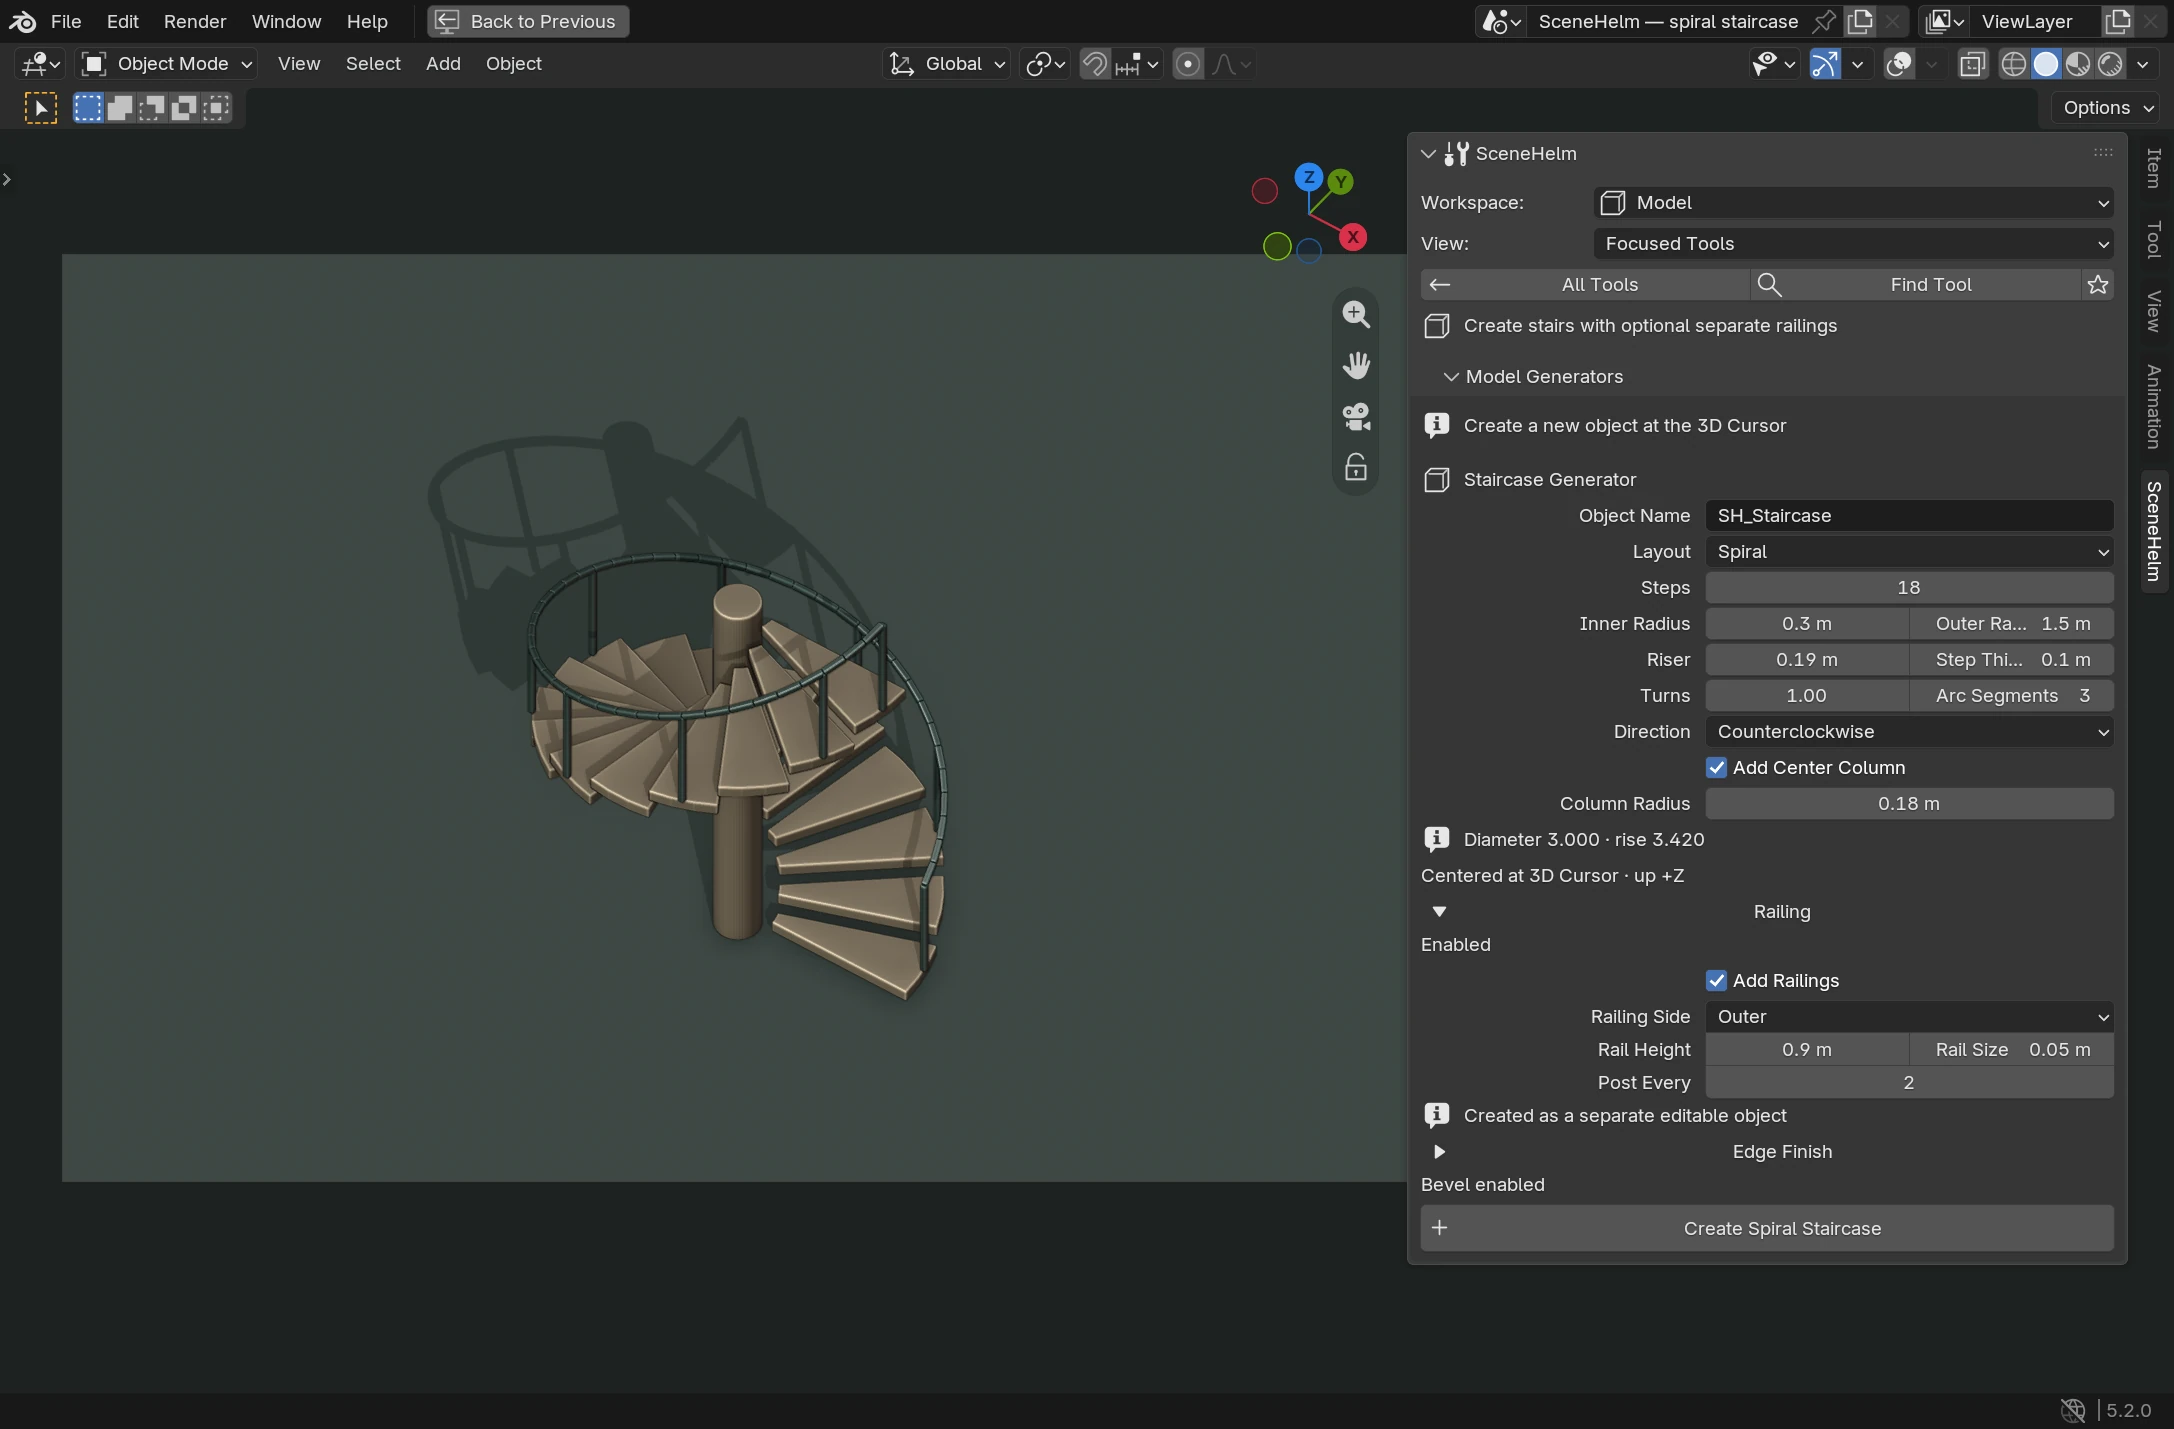The image size is (2174, 1429).
Task: Click Create Spiral Staircase button
Action: 1767,1229
